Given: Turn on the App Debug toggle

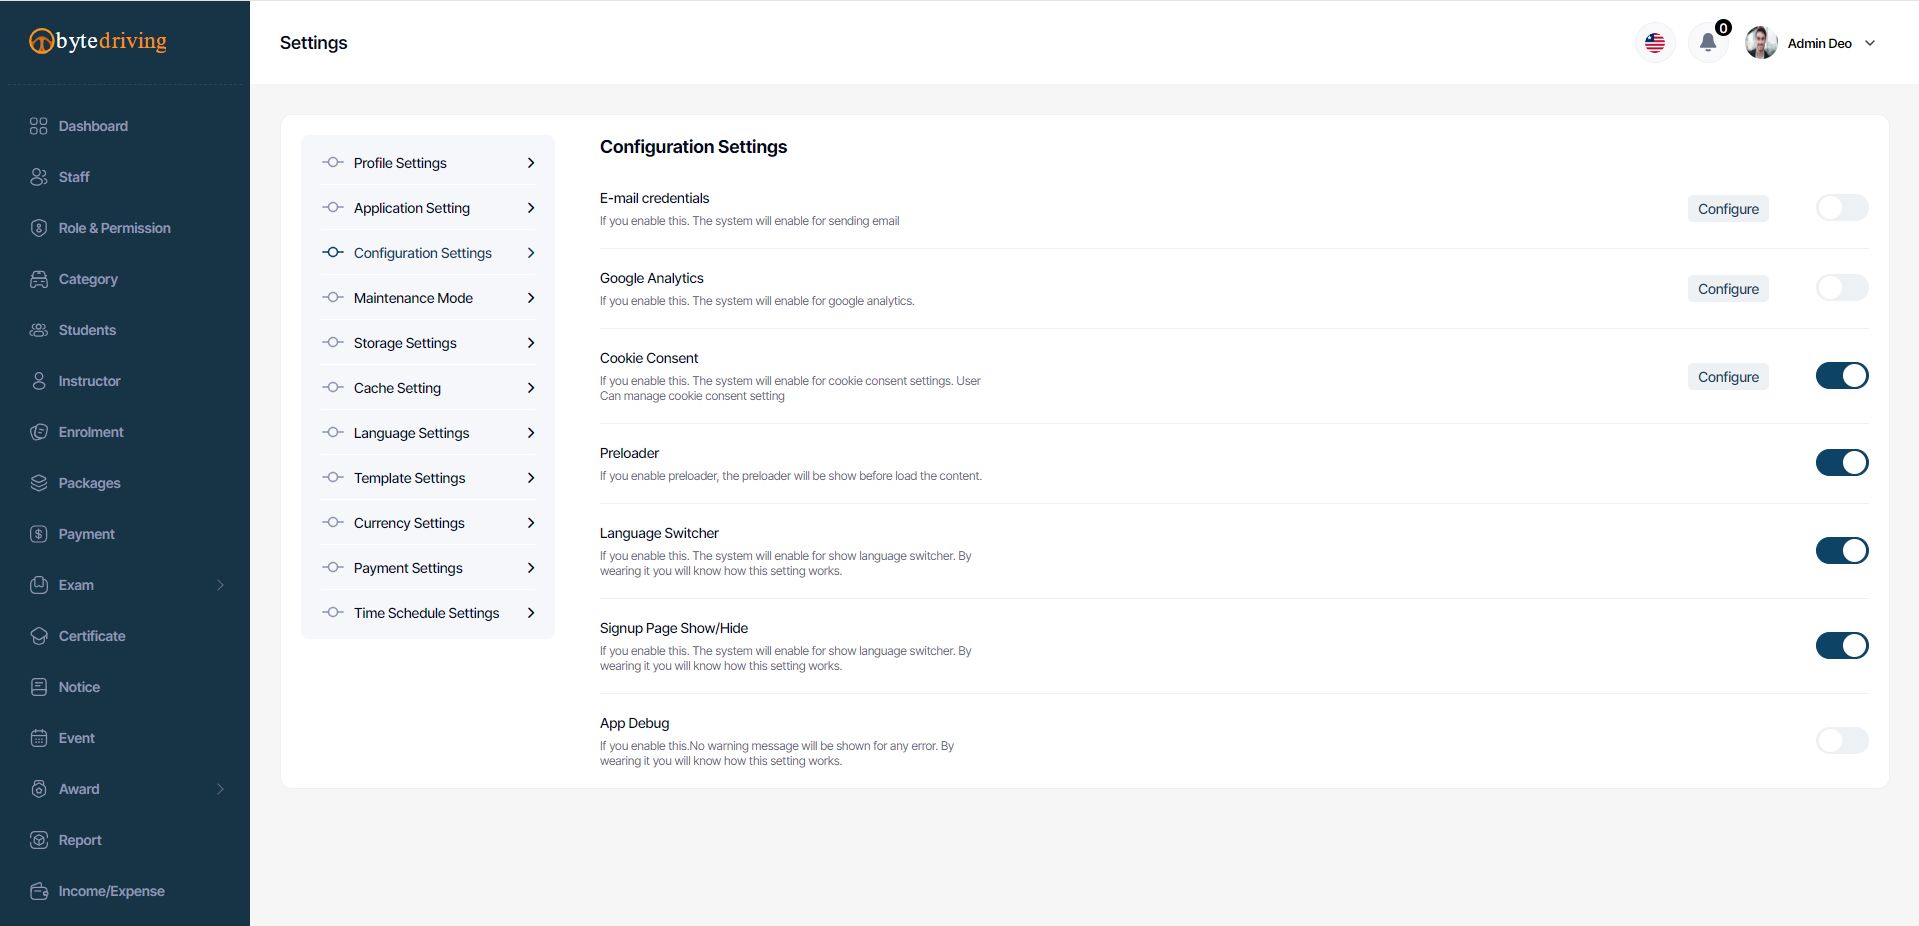Looking at the screenshot, I should pyautogui.click(x=1841, y=741).
